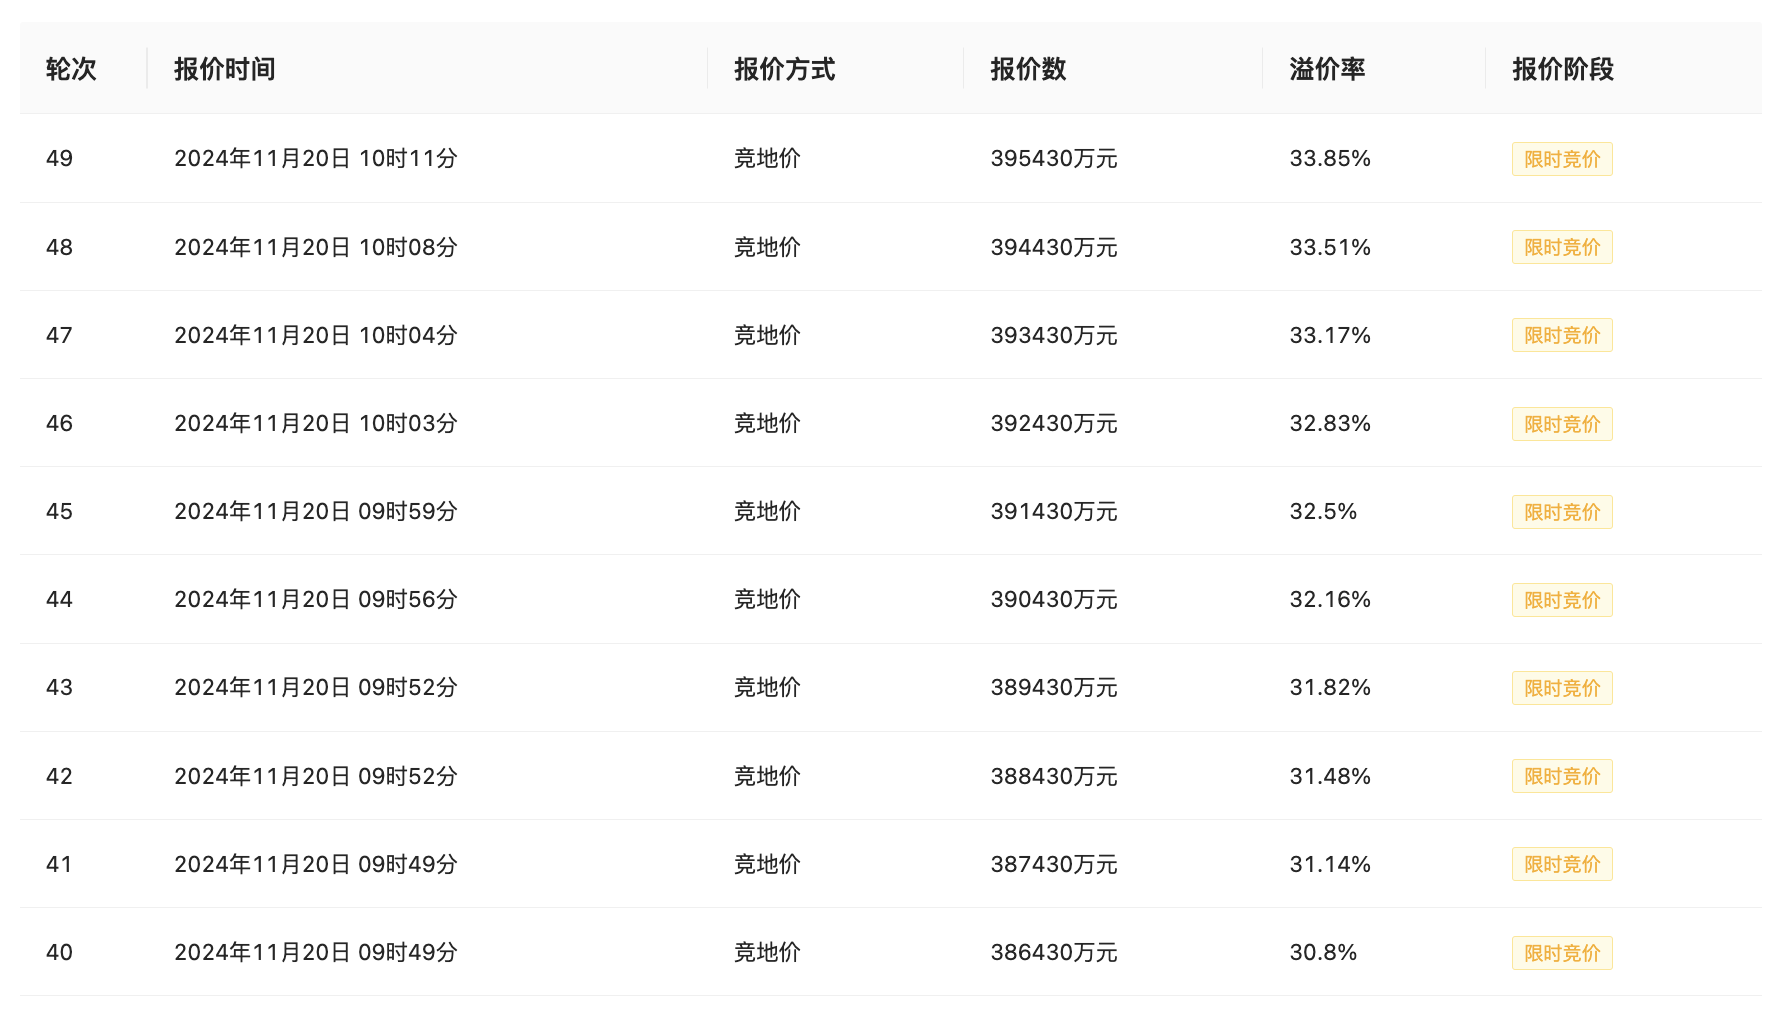Select the 31.14% premium rate cell

pos(1330,864)
